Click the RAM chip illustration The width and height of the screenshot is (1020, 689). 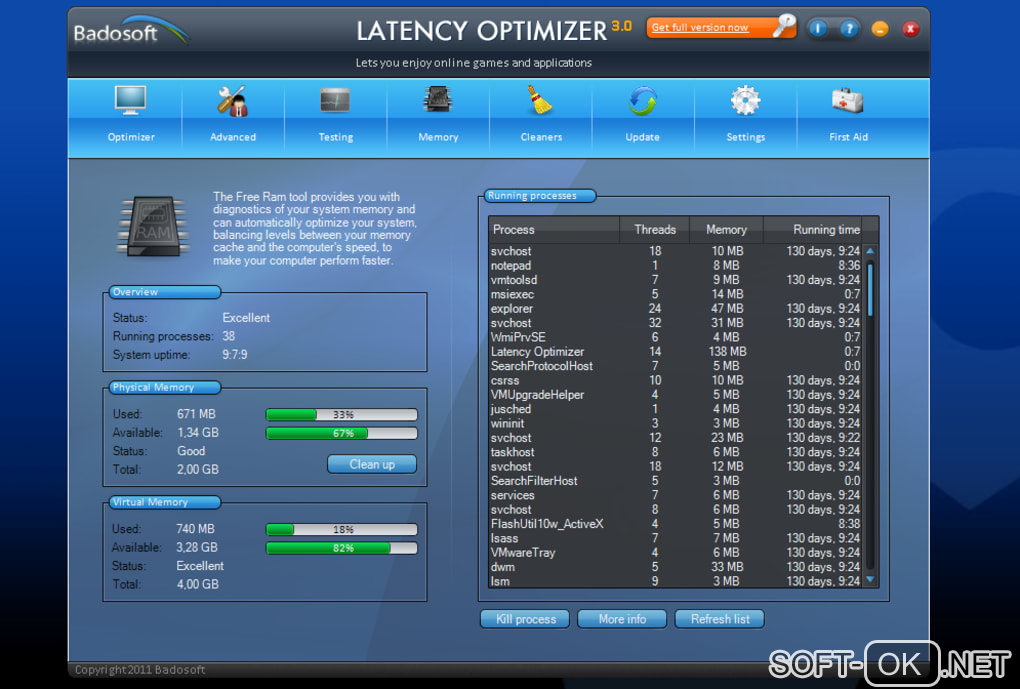153,226
